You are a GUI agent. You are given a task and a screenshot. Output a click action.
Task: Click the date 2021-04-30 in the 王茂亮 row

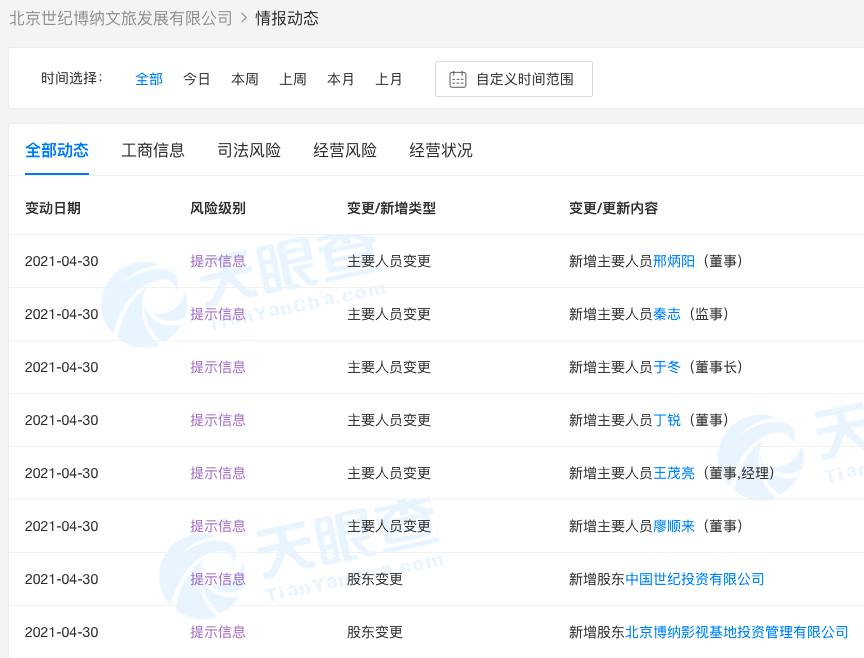[x=62, y=473]
